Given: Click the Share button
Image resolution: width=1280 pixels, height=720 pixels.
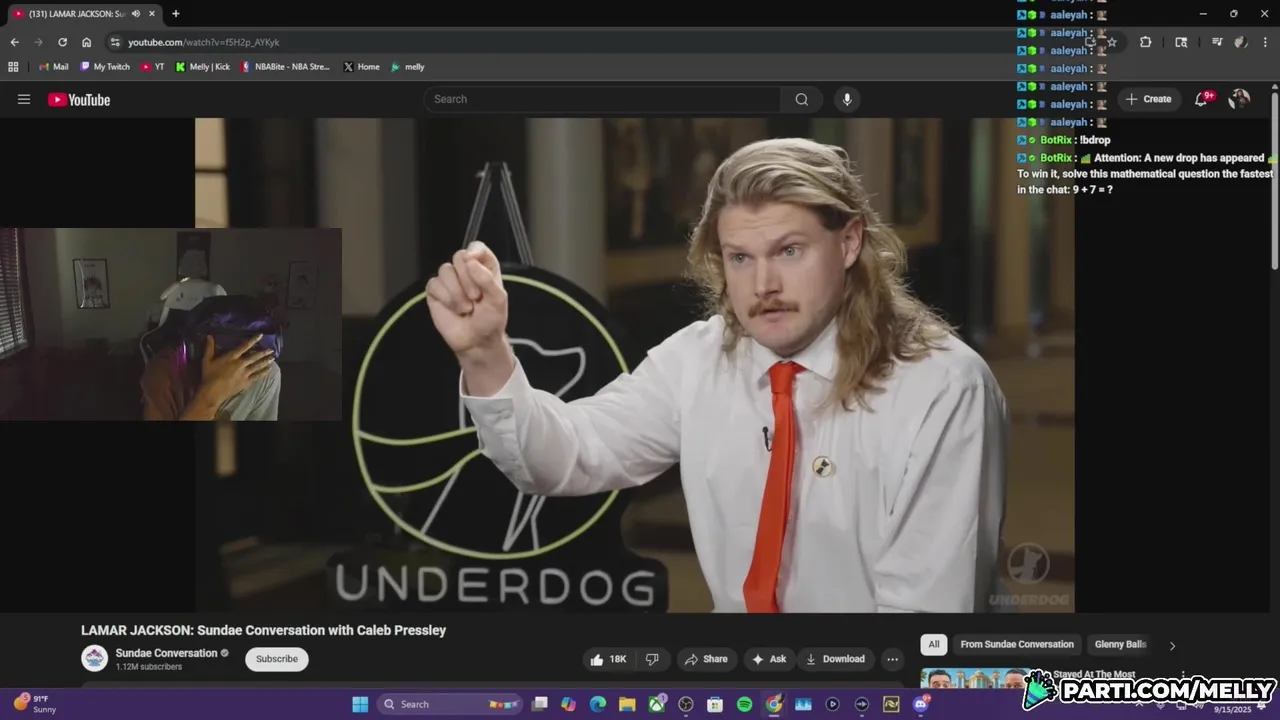Looking at the screenshot, I should click(x=706, y=659).
